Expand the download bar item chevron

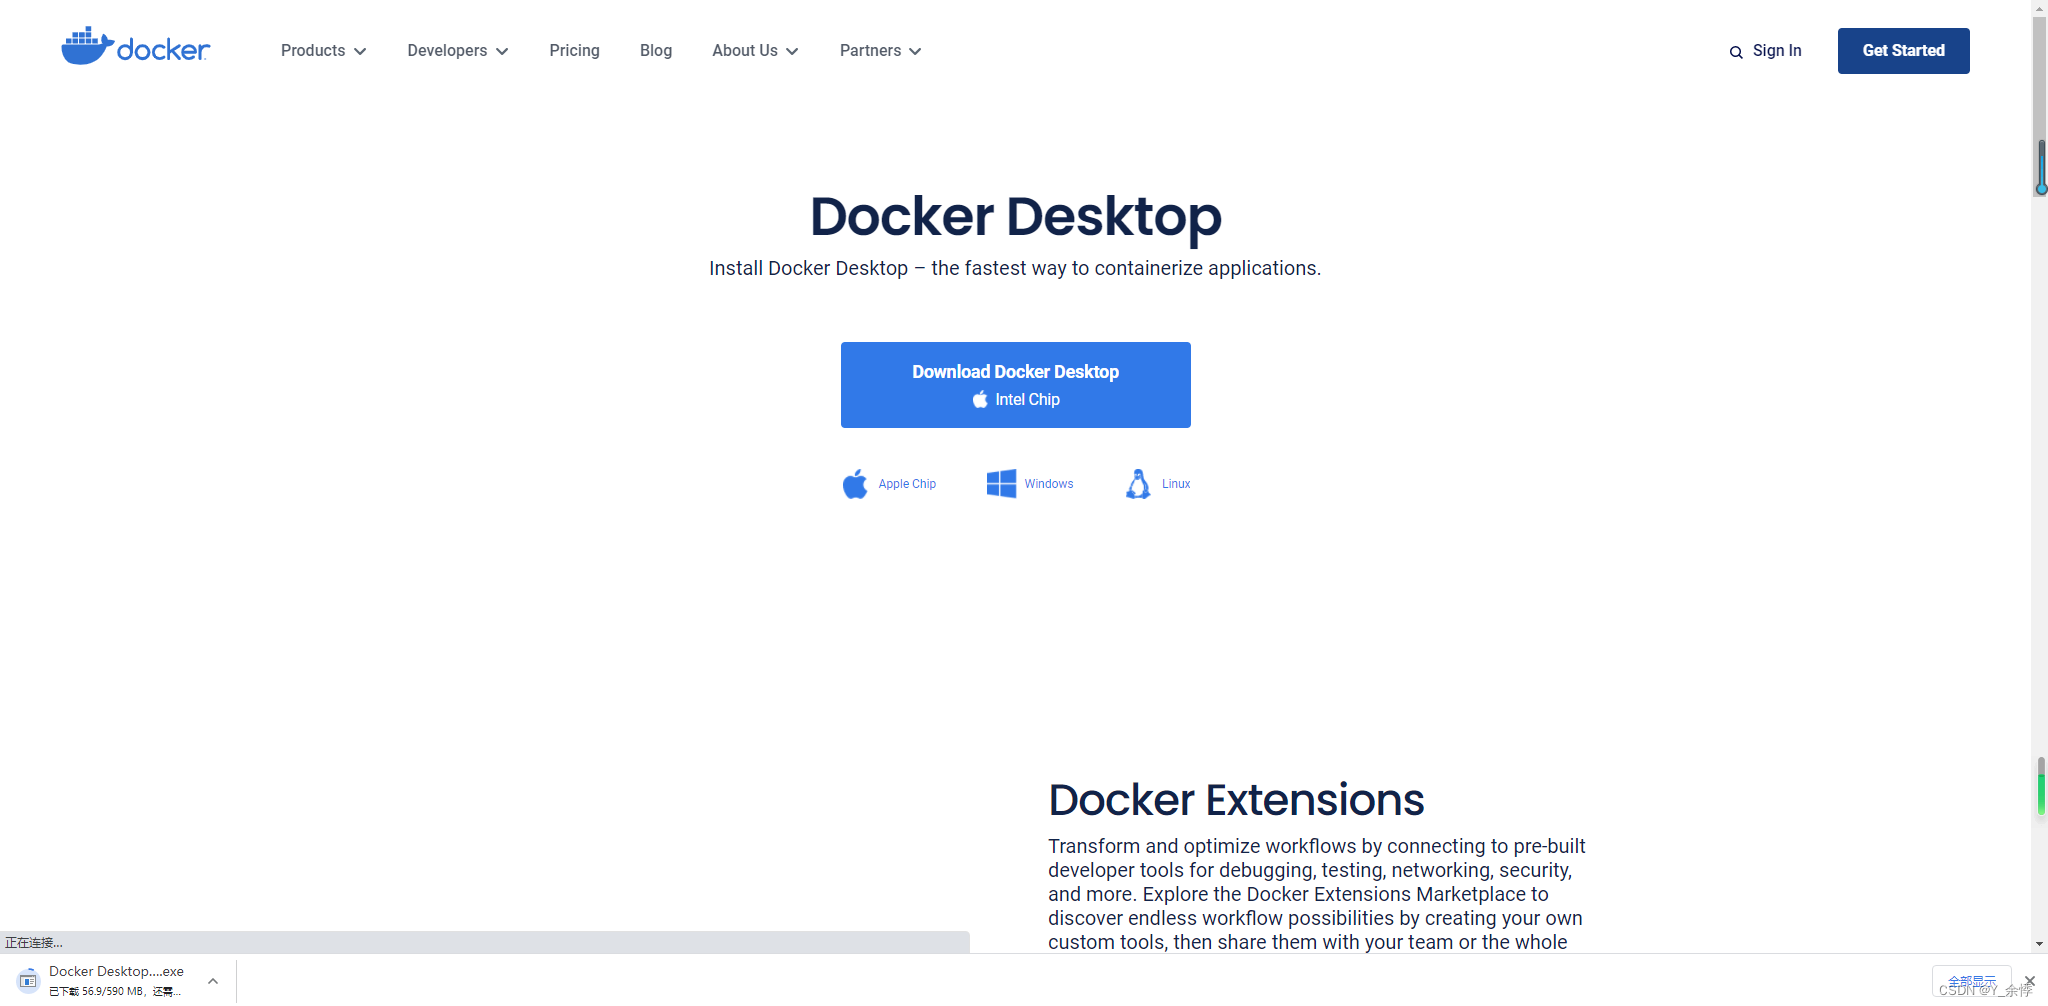click(212, 981)
